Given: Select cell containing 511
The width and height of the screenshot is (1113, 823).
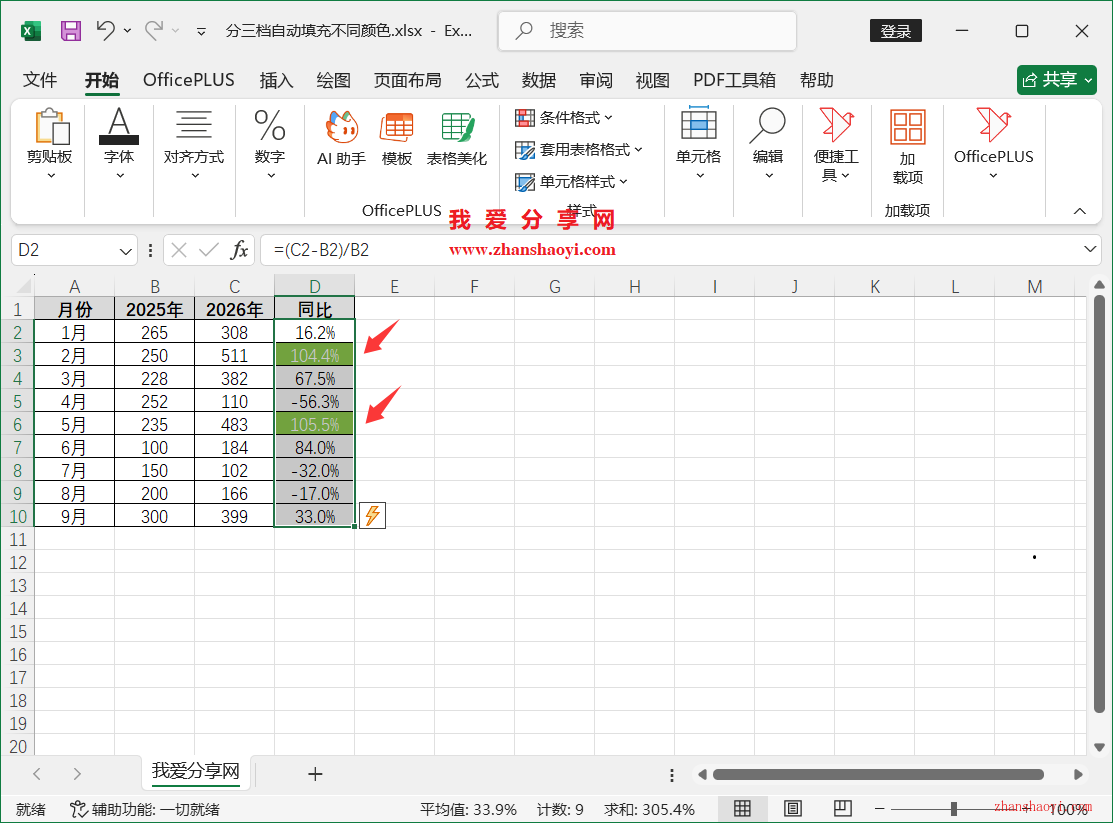Looking at the screenshot, I should click(x=234, y=356).
